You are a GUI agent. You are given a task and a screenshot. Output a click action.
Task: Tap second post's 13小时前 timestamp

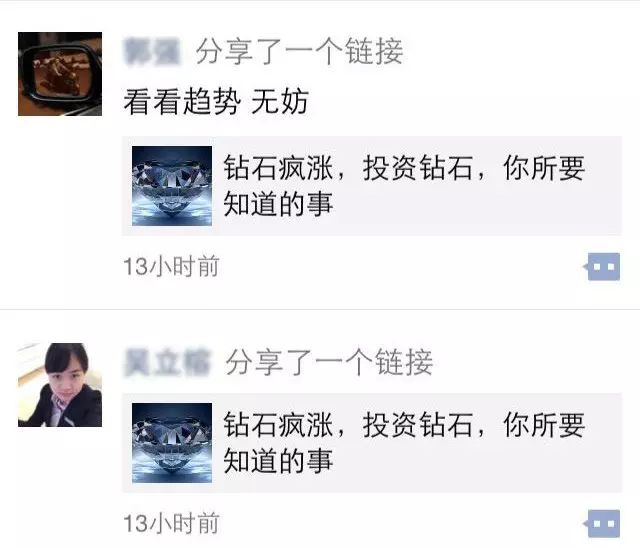click(171, 524)
